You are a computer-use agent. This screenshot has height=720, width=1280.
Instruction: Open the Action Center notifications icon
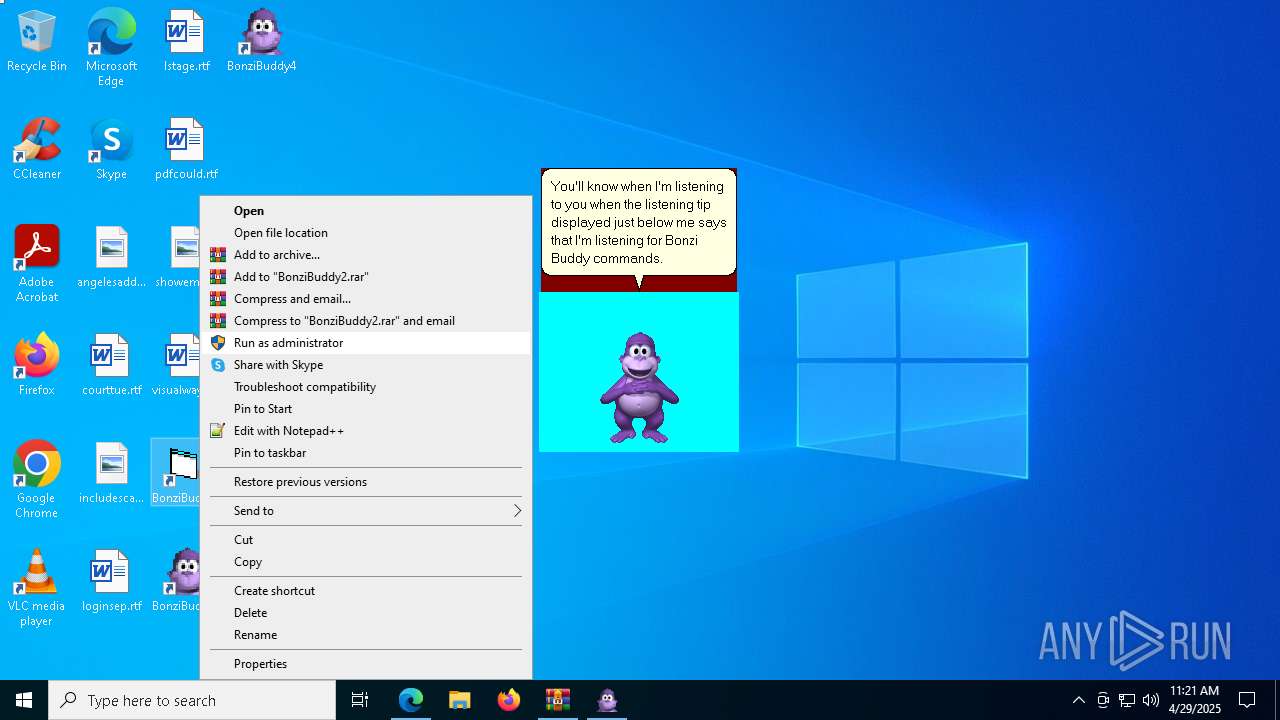tap(1247, 700)
